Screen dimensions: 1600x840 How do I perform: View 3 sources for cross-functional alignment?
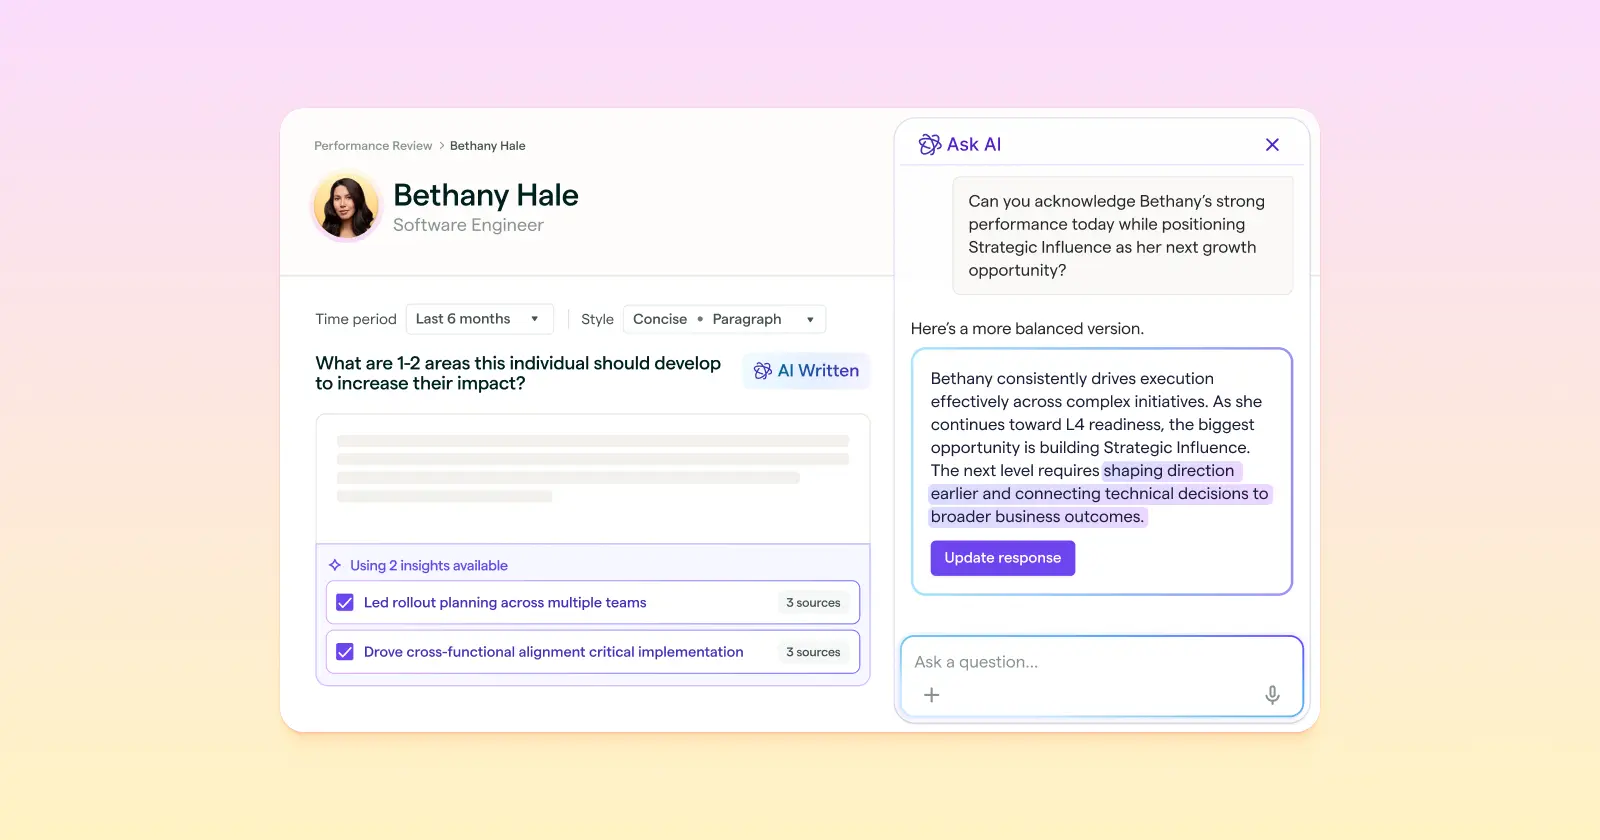point(813,652)
